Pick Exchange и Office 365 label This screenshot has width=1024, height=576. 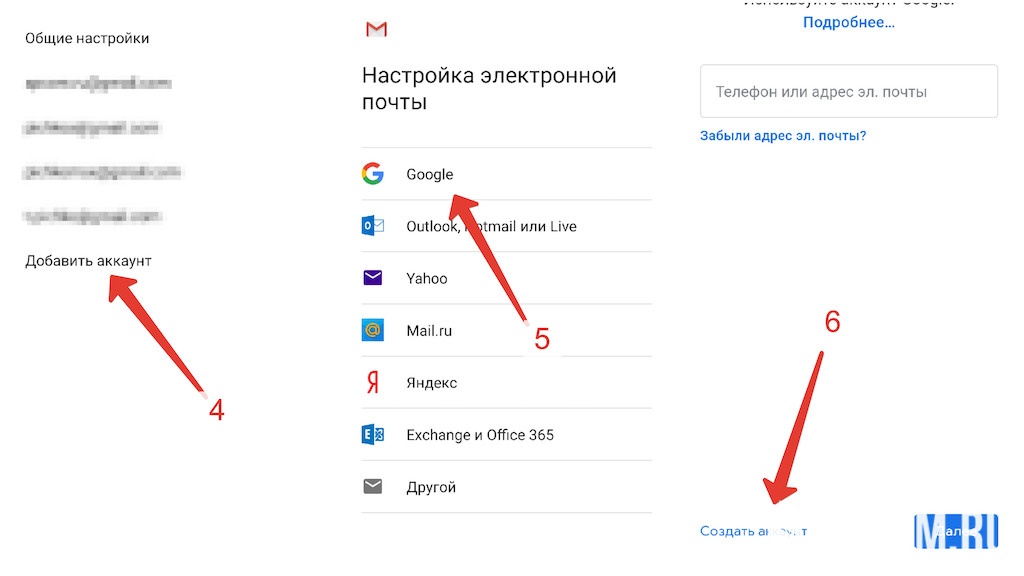click(x=480, y=435)
